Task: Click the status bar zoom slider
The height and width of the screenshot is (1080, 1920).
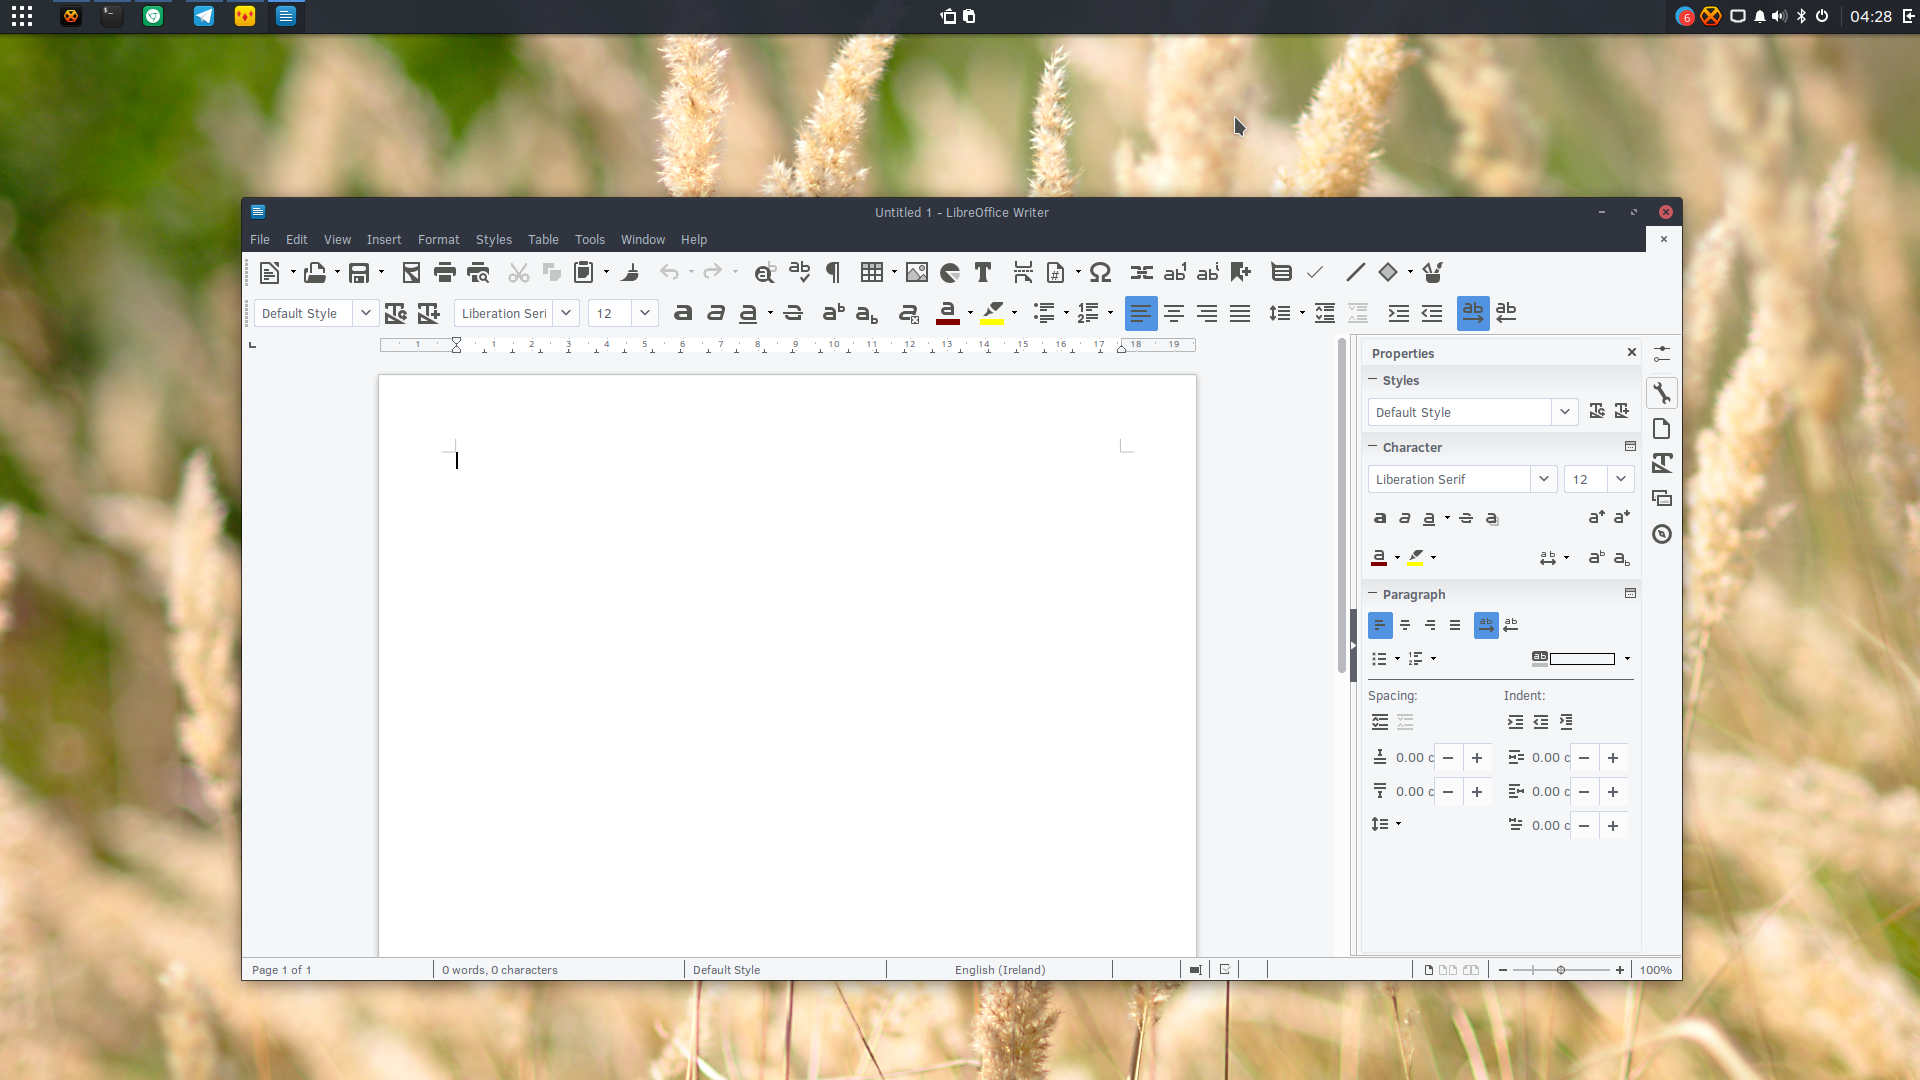Action: [x=1561, y=970]
